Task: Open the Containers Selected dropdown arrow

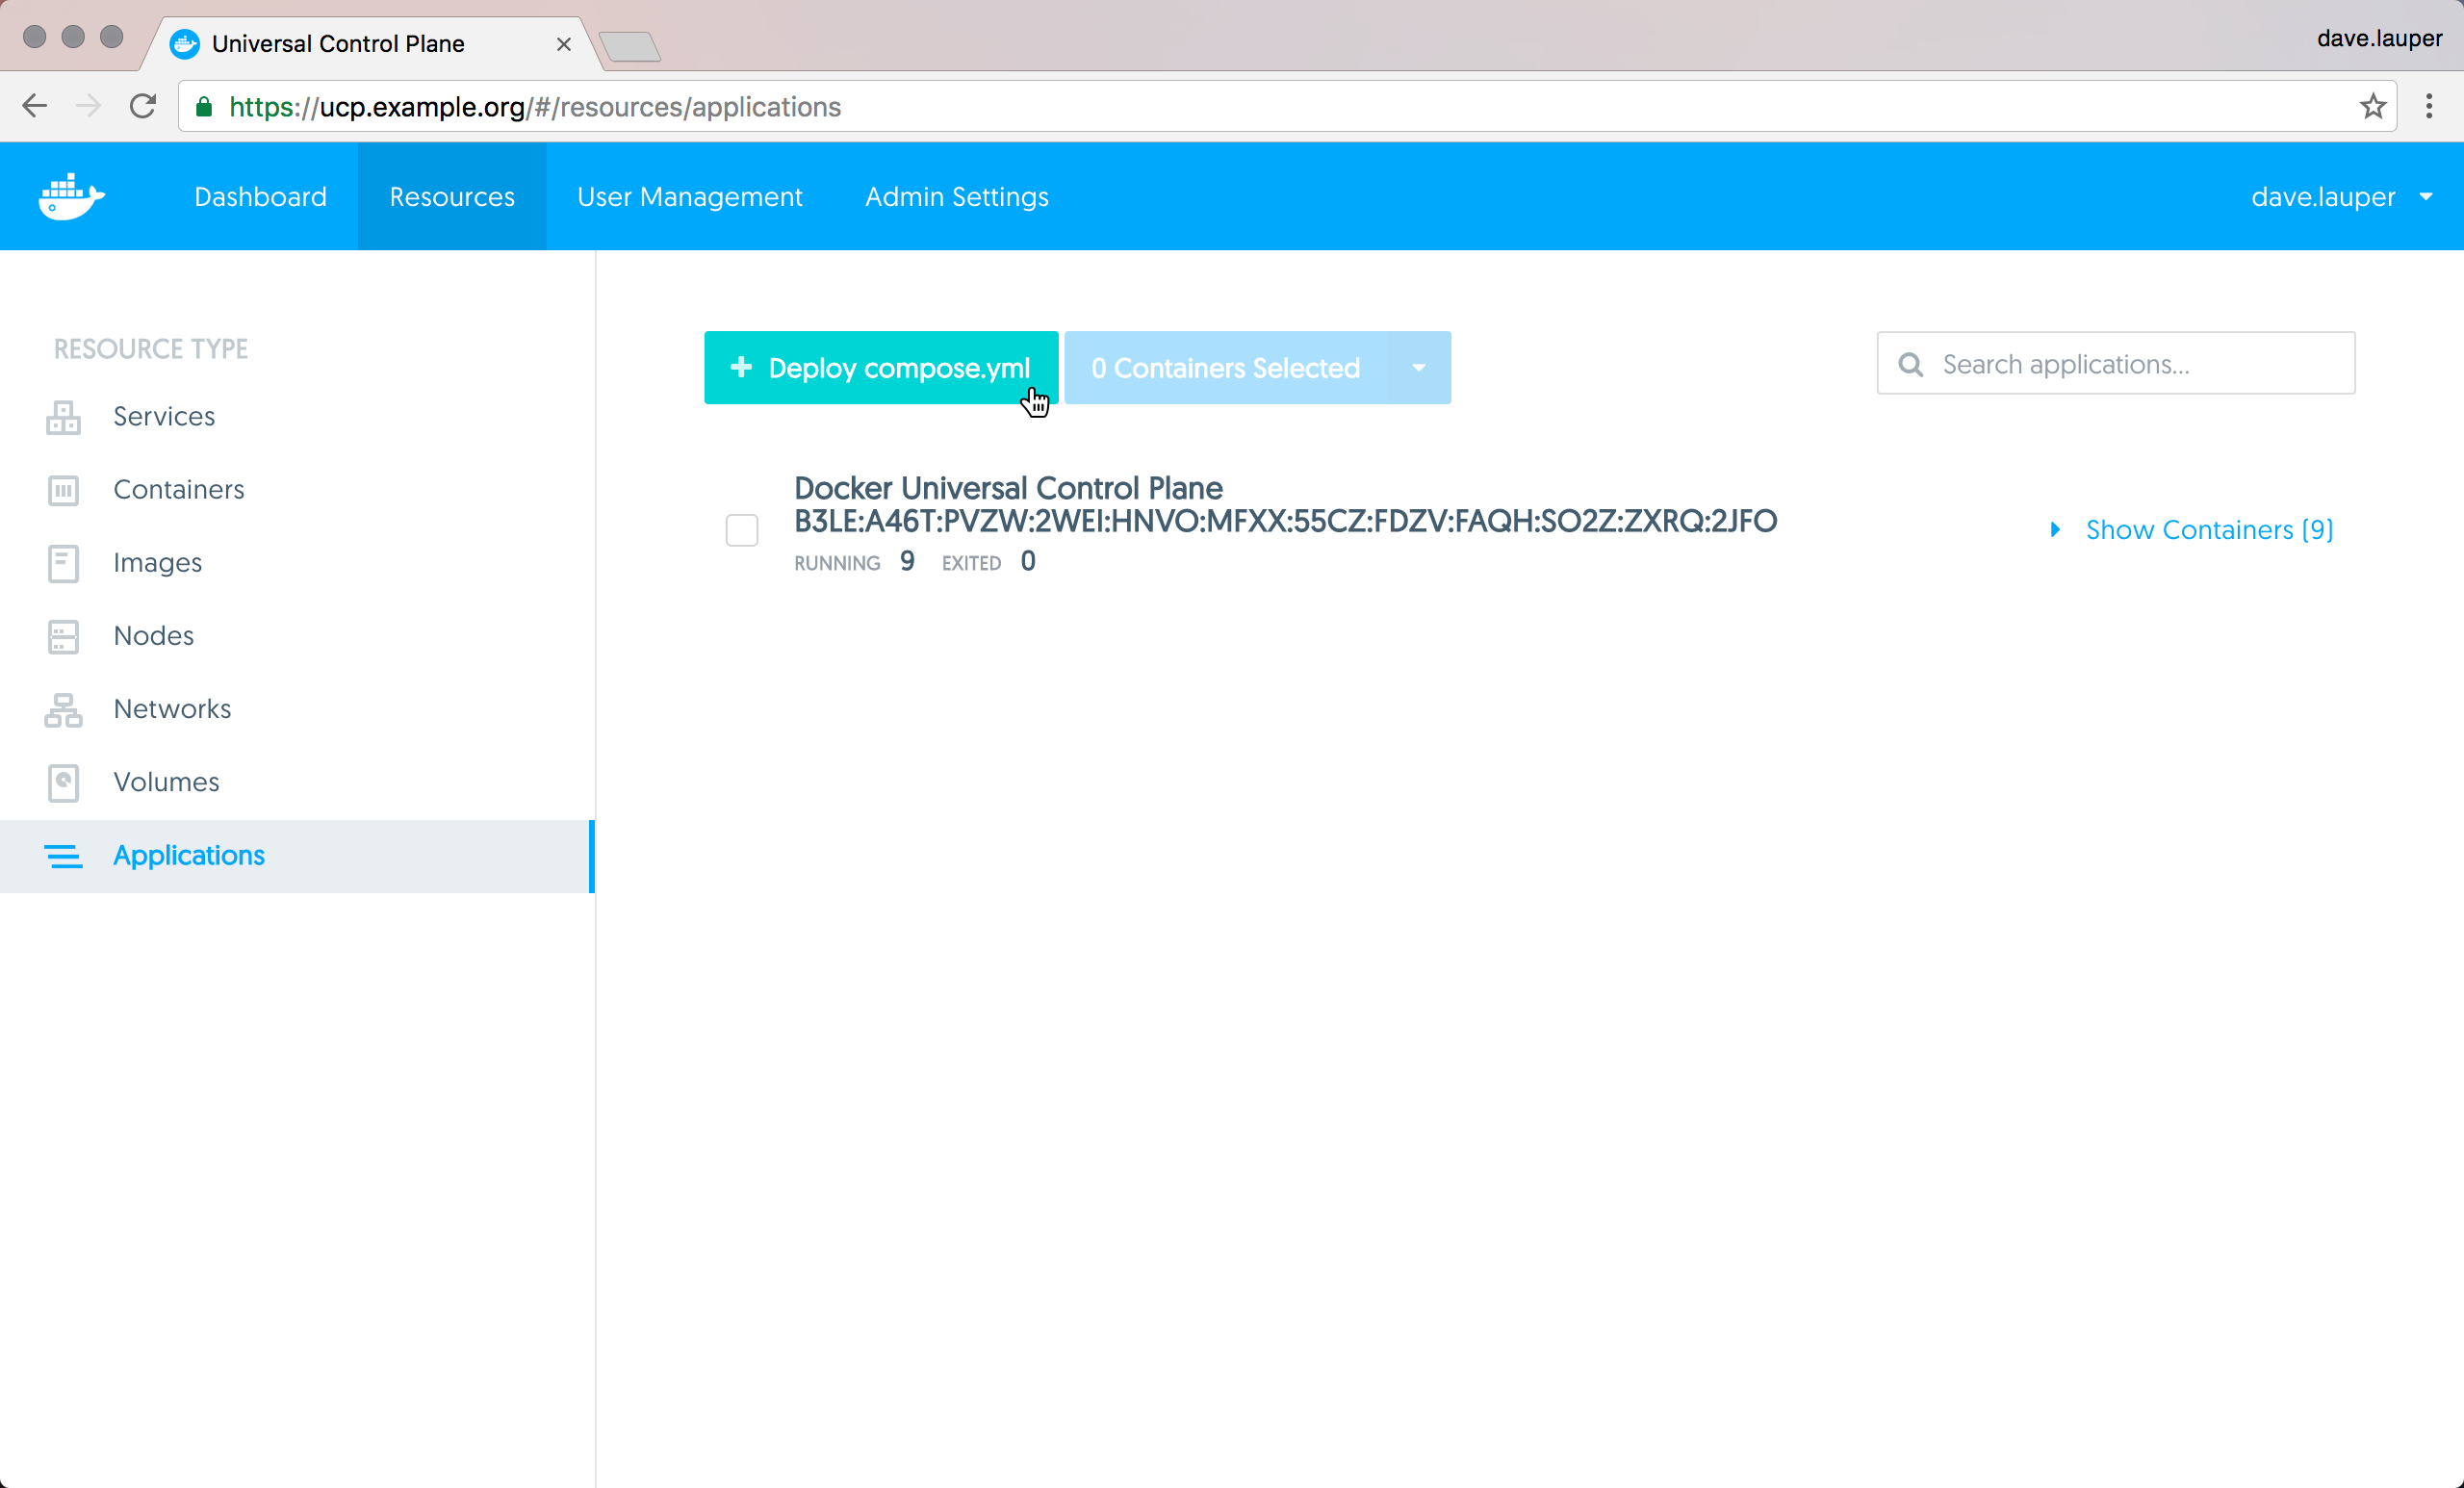Action: tap(1418, 368)
